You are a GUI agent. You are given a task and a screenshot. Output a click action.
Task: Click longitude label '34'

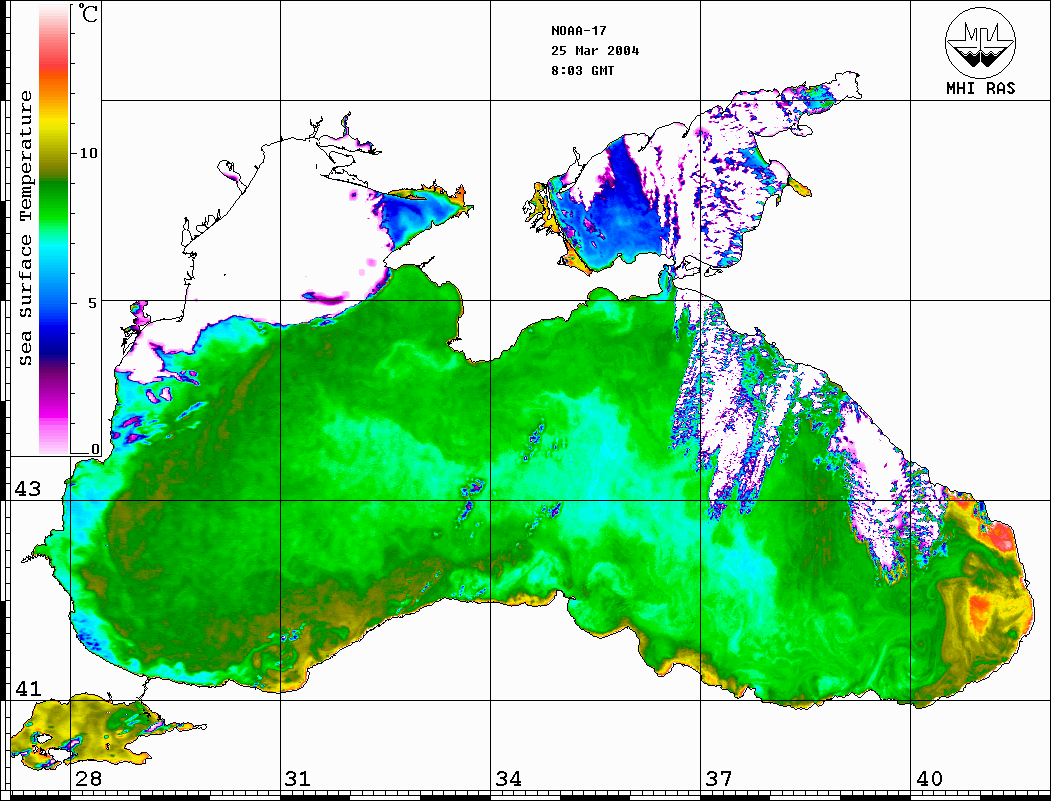[509, 779]
